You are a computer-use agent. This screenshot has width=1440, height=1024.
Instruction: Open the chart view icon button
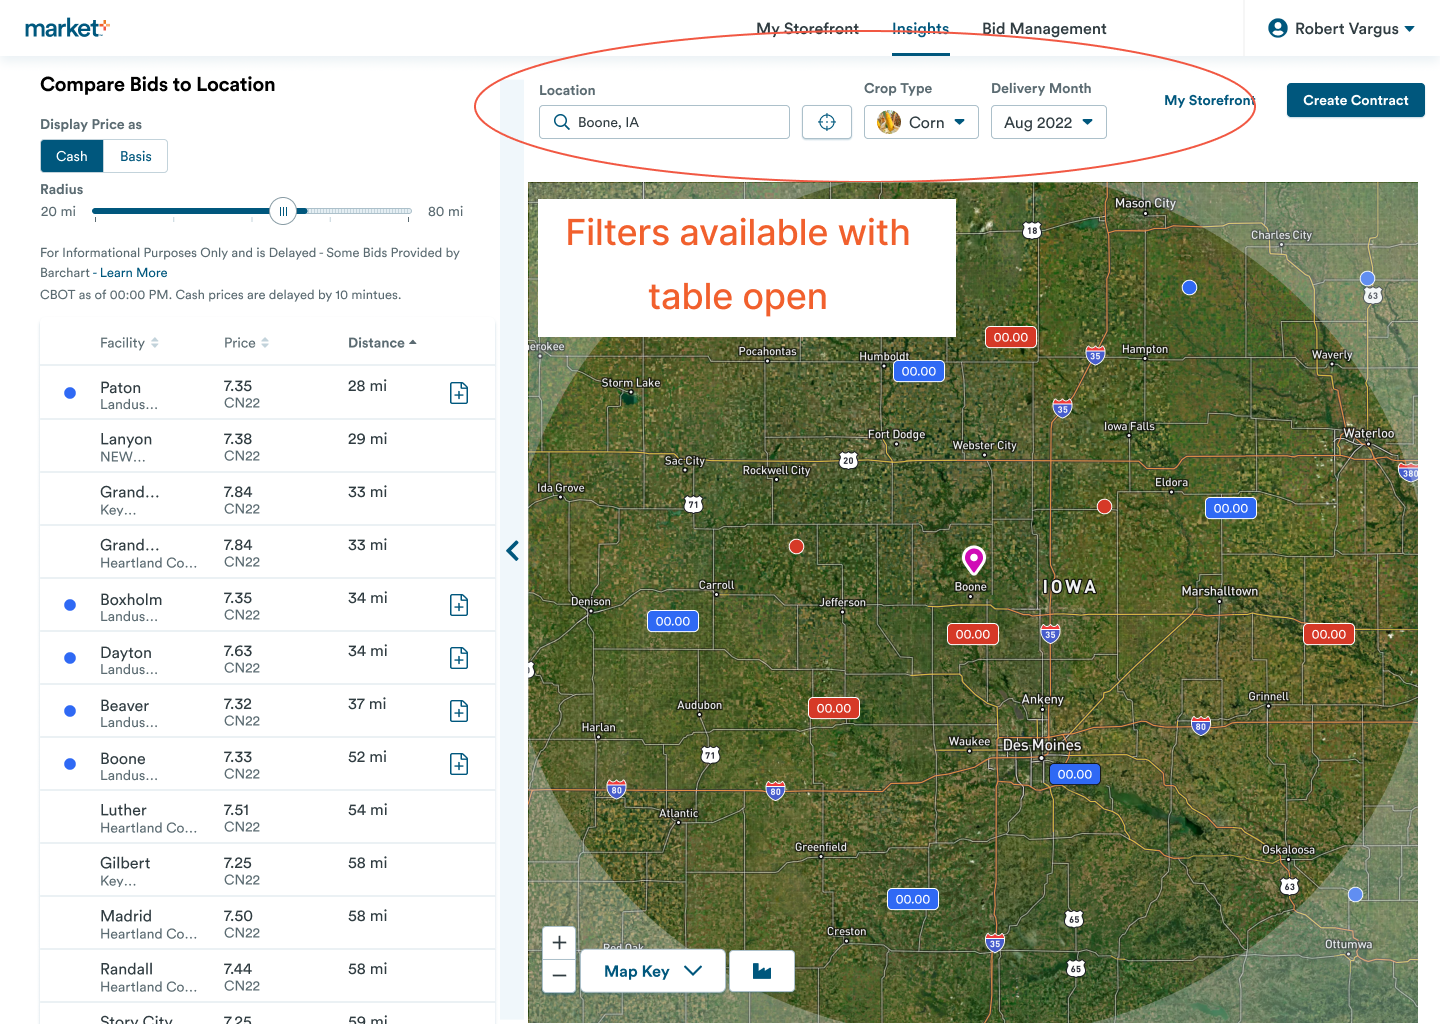[762, 971]
